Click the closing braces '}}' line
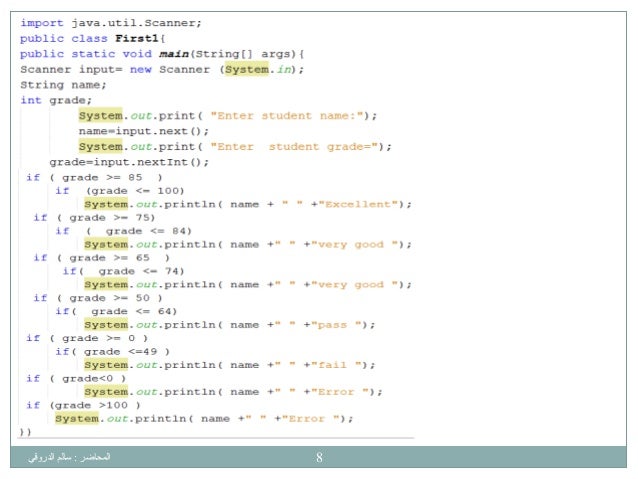Viewport: 638px width, 479px height. click(25, 432)
